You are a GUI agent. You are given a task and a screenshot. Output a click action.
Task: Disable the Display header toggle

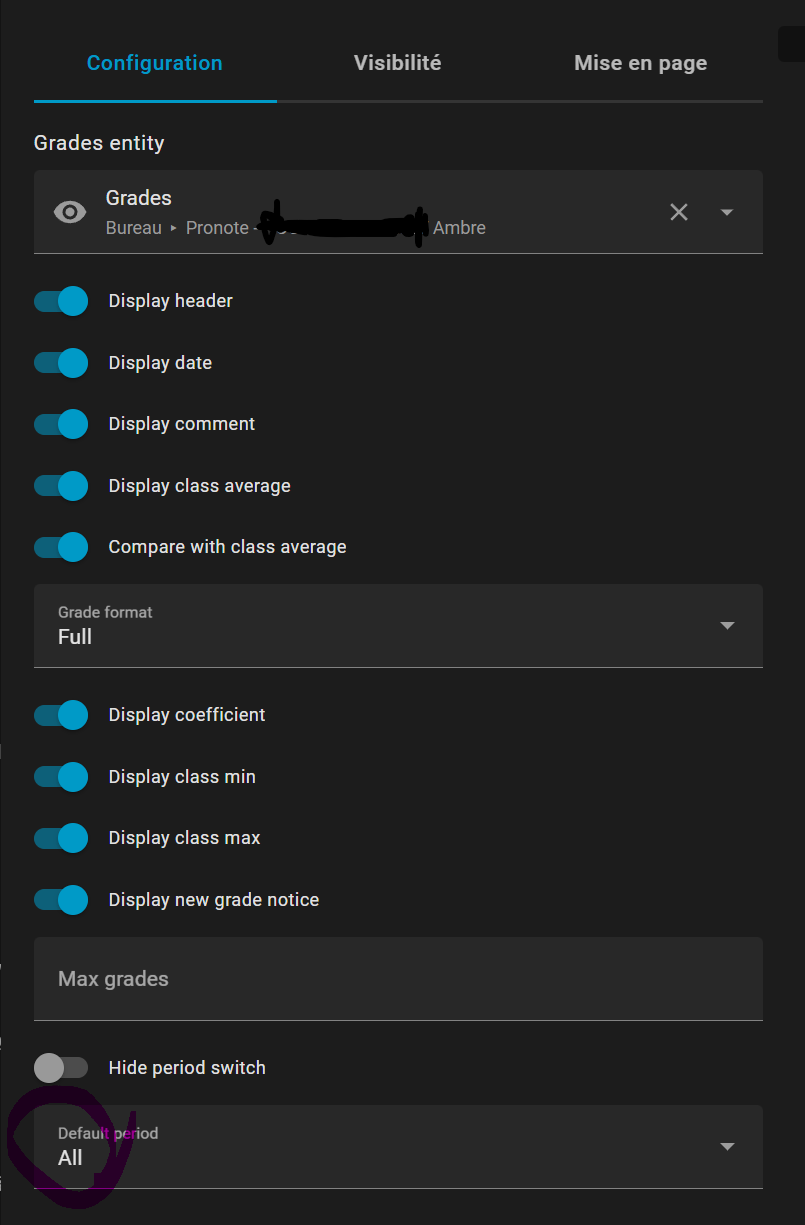(61, 301)
